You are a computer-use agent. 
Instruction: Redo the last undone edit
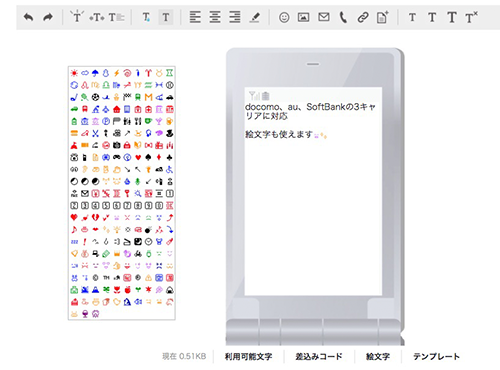click(48, 17)
